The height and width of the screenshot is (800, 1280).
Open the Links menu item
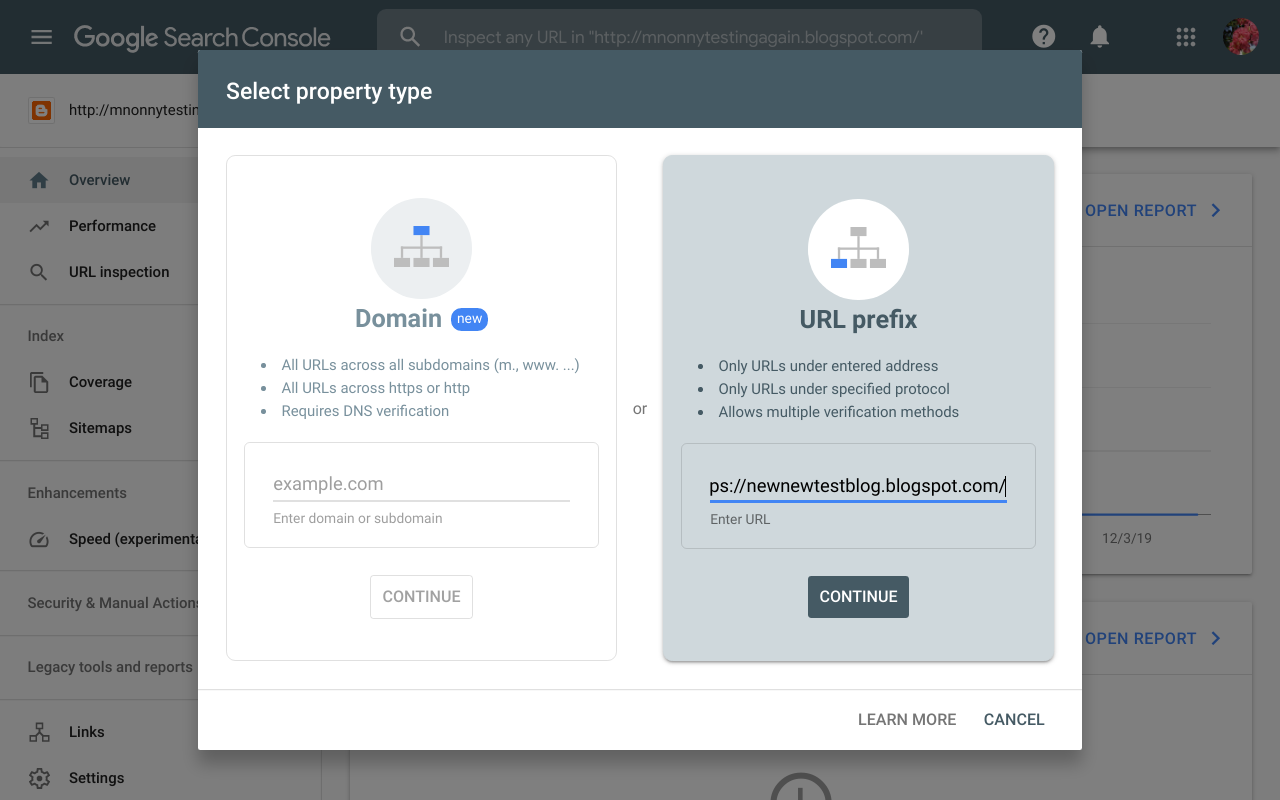(100, 732)
